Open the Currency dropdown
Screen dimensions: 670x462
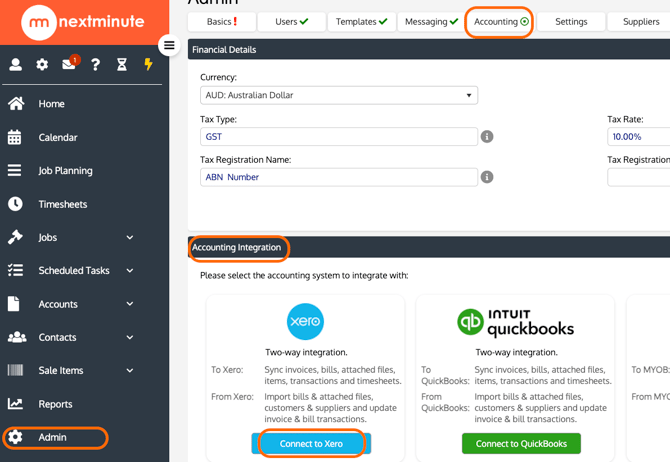(x=338, y=96)
